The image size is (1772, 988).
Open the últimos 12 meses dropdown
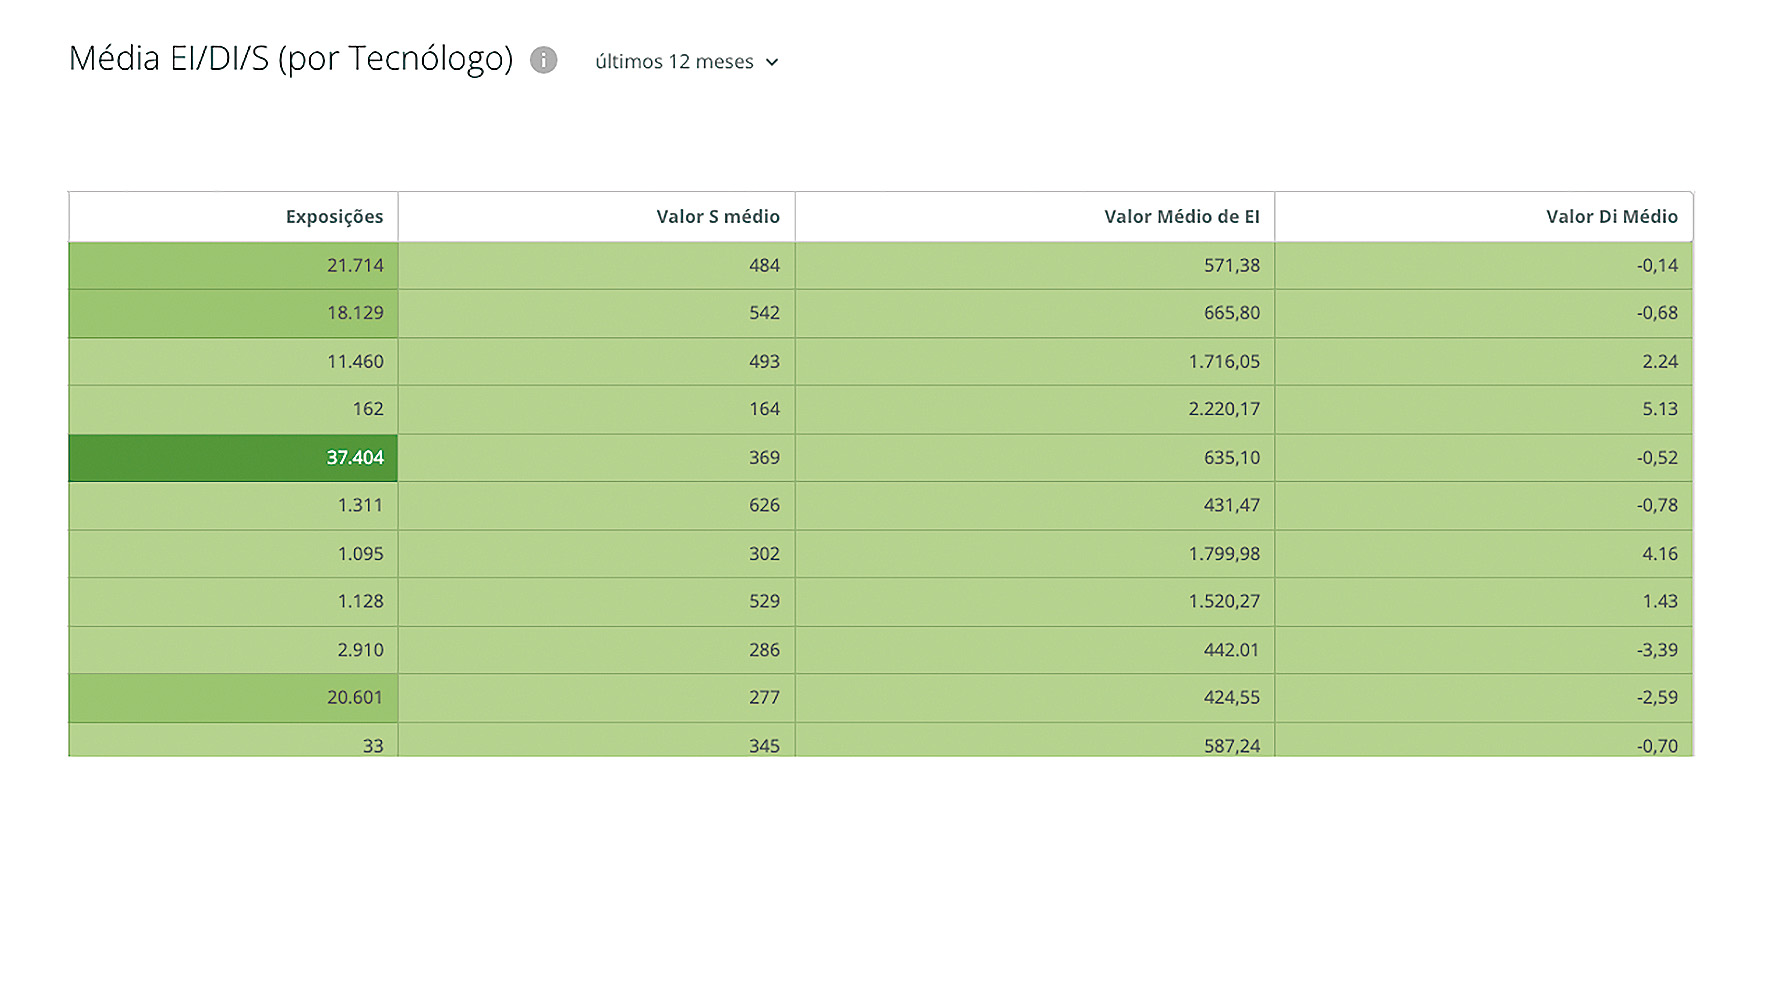tap(687, 62)
